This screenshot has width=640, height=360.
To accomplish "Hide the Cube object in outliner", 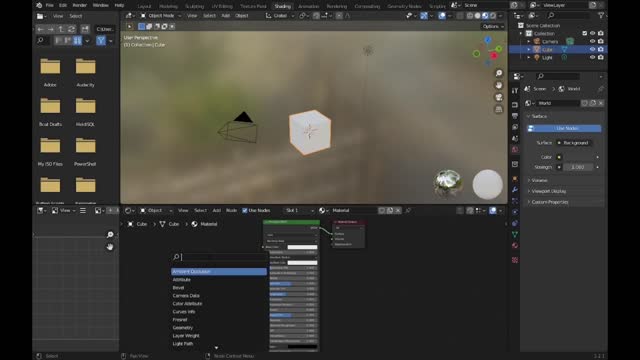I will [x=592, y=49].
